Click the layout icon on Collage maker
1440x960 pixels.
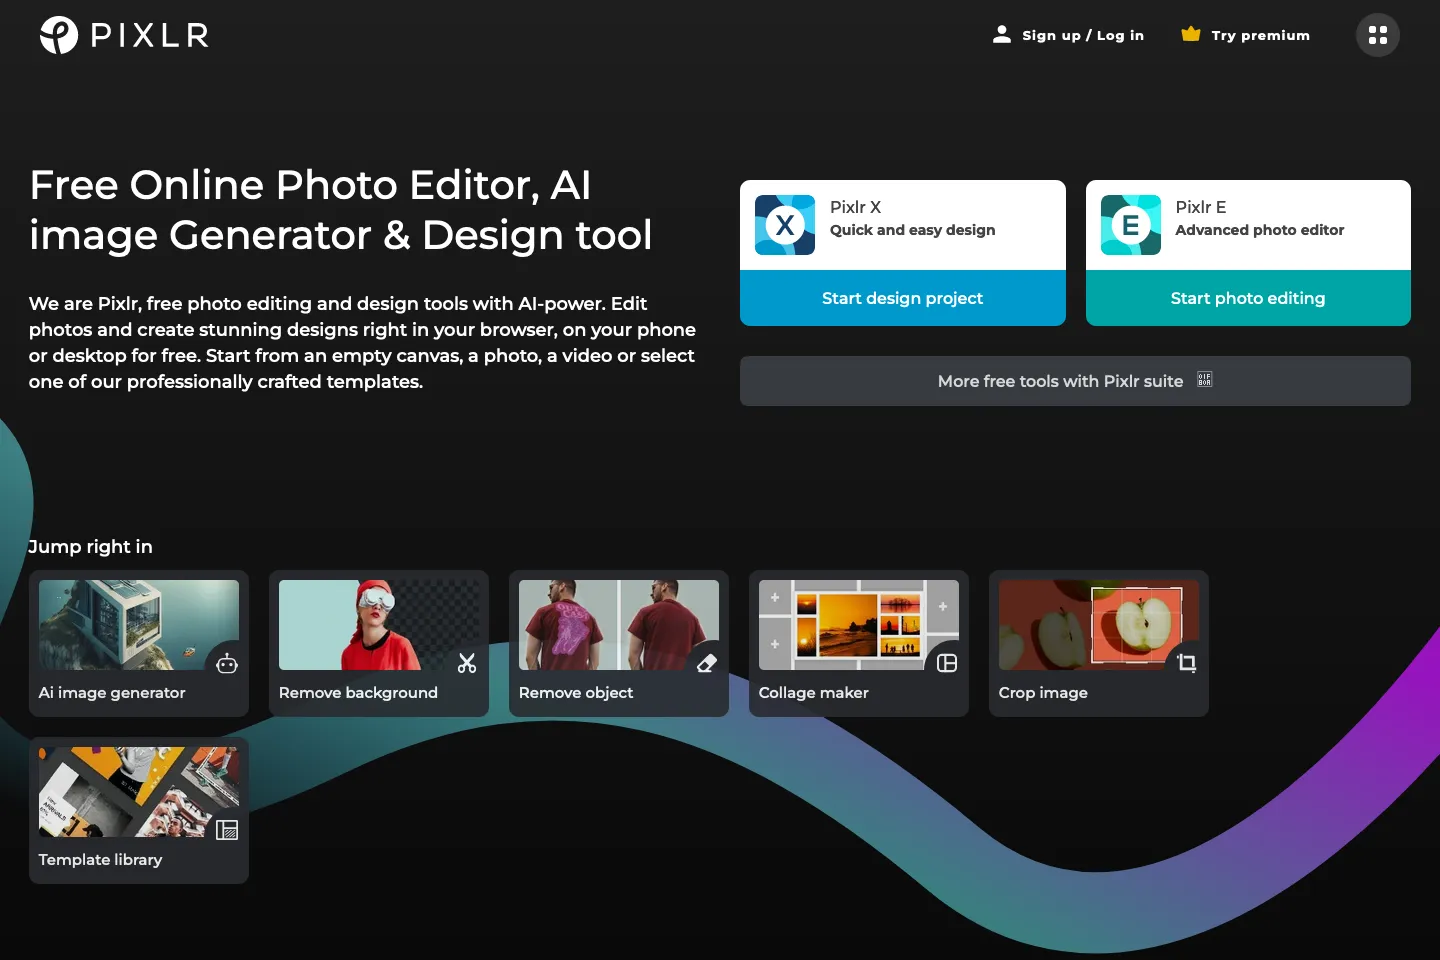947,663
